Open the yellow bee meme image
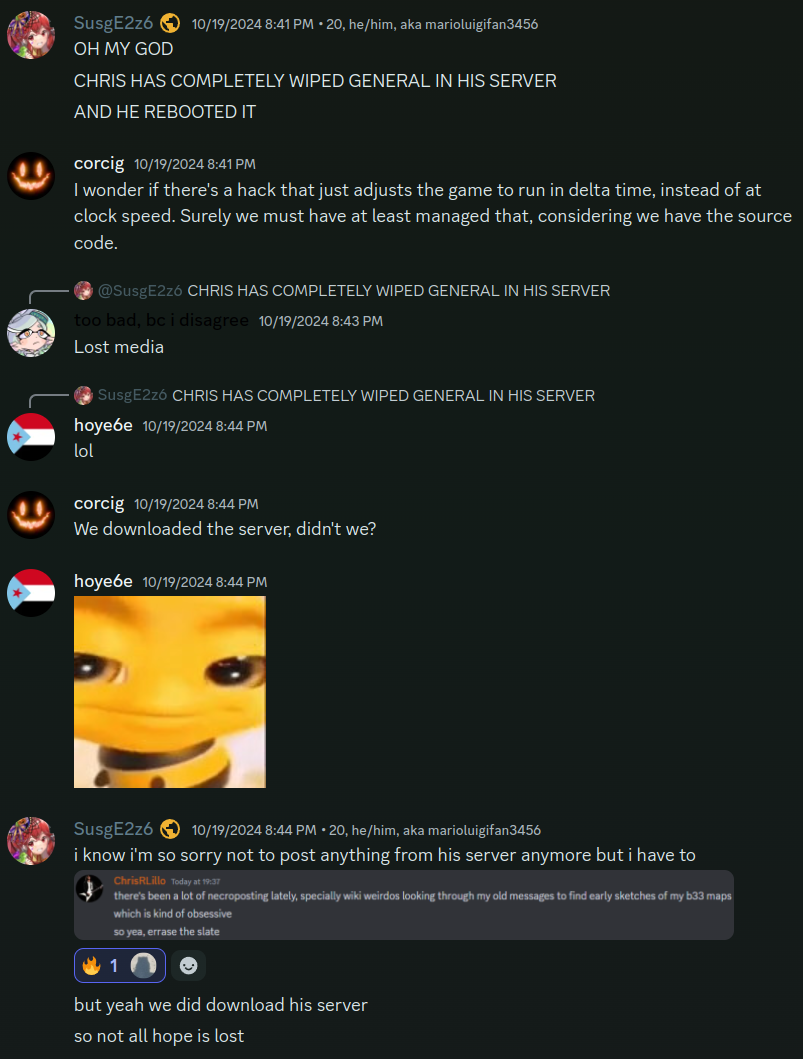This screenshot has height=1059, width=803. tap(170, 692)
